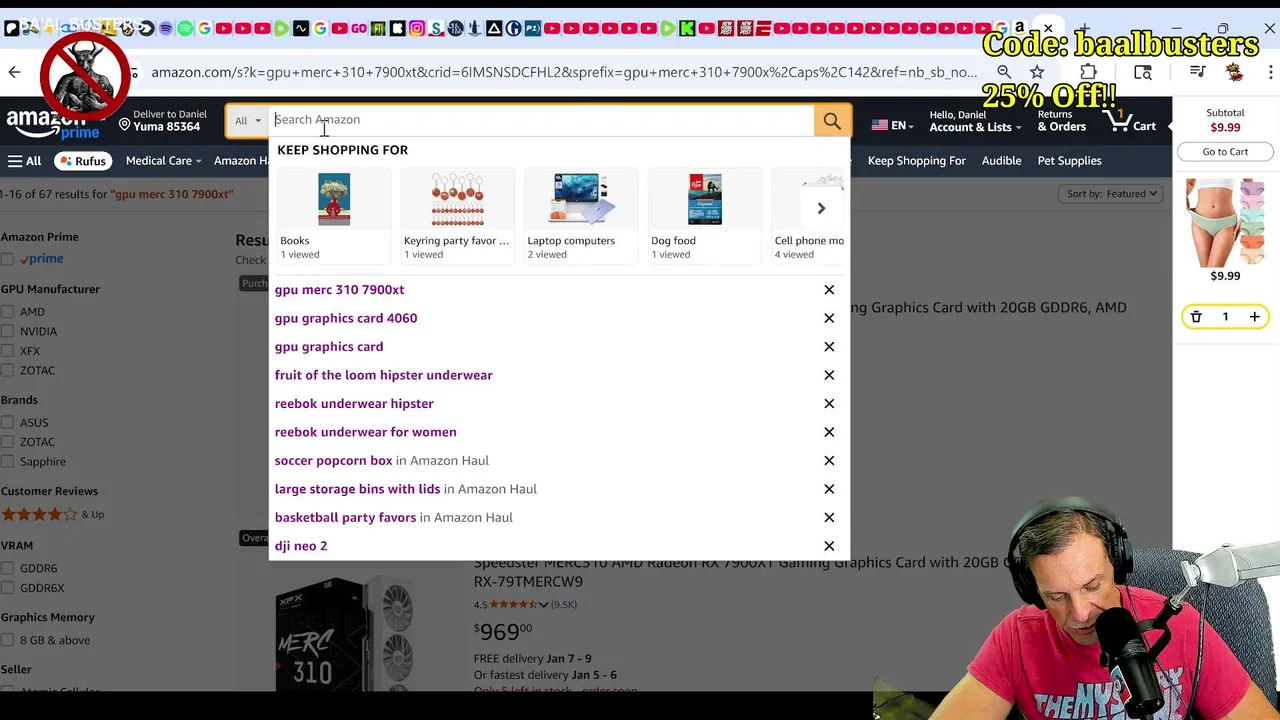This screenshot has width=1280, height=720.
Task: Open Sort by Featured dropdown
Action: coord(1112,194)
